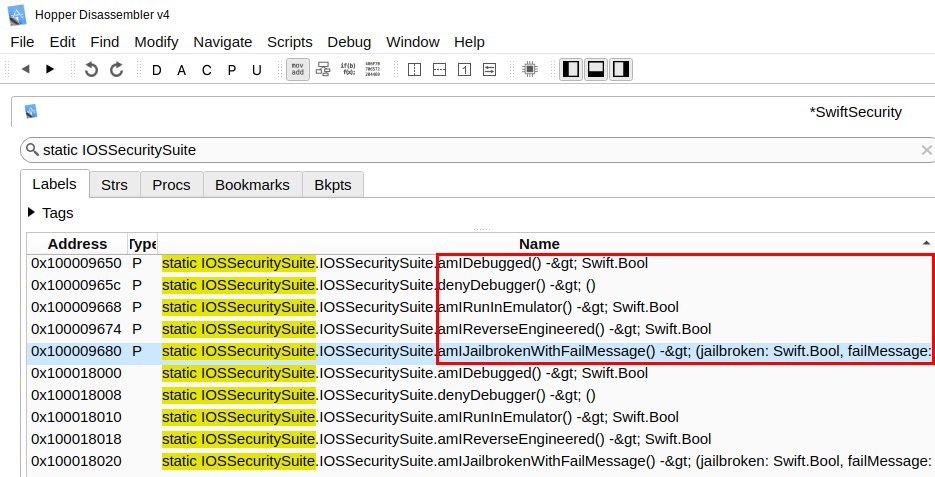Image resolution: width=935 pixels, height=477 pixels.
Task: Select highlighted row at address 0x100009680
Action: [481, 352]
